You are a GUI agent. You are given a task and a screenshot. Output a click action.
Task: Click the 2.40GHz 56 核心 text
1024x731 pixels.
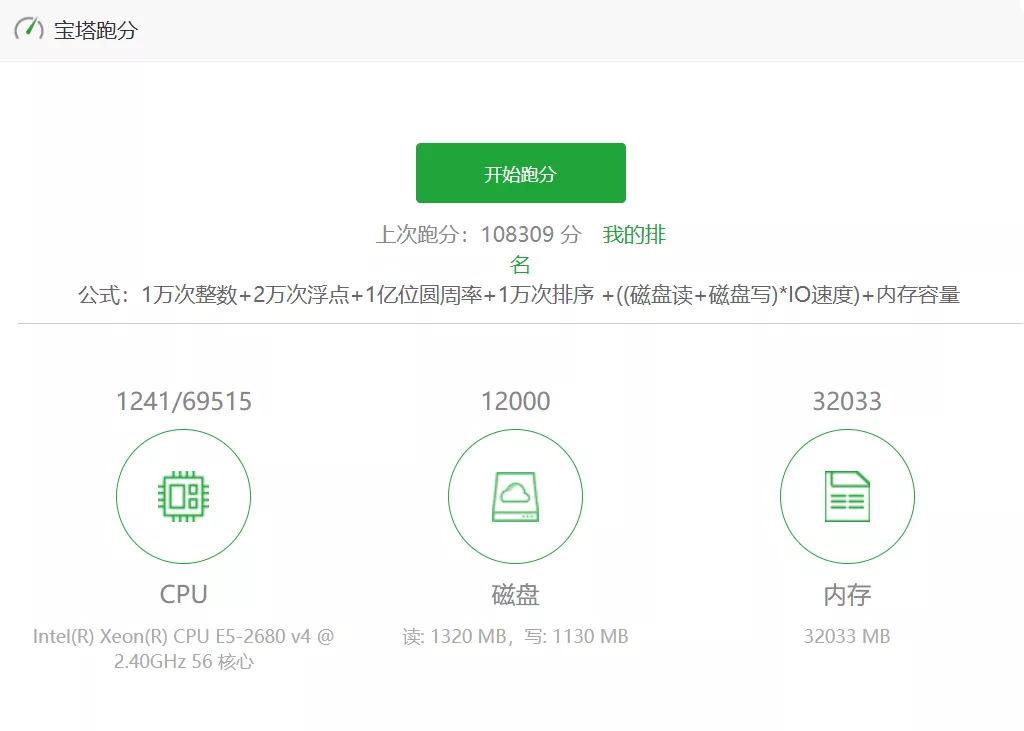click(184, 662)
